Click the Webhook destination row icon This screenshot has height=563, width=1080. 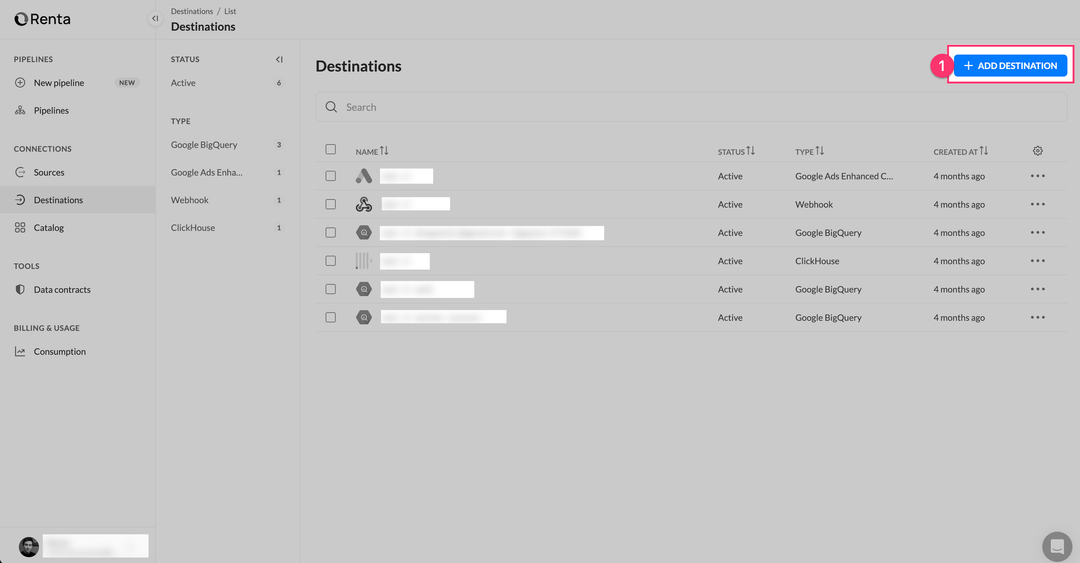pyautogui.click(x=364, y=205)
